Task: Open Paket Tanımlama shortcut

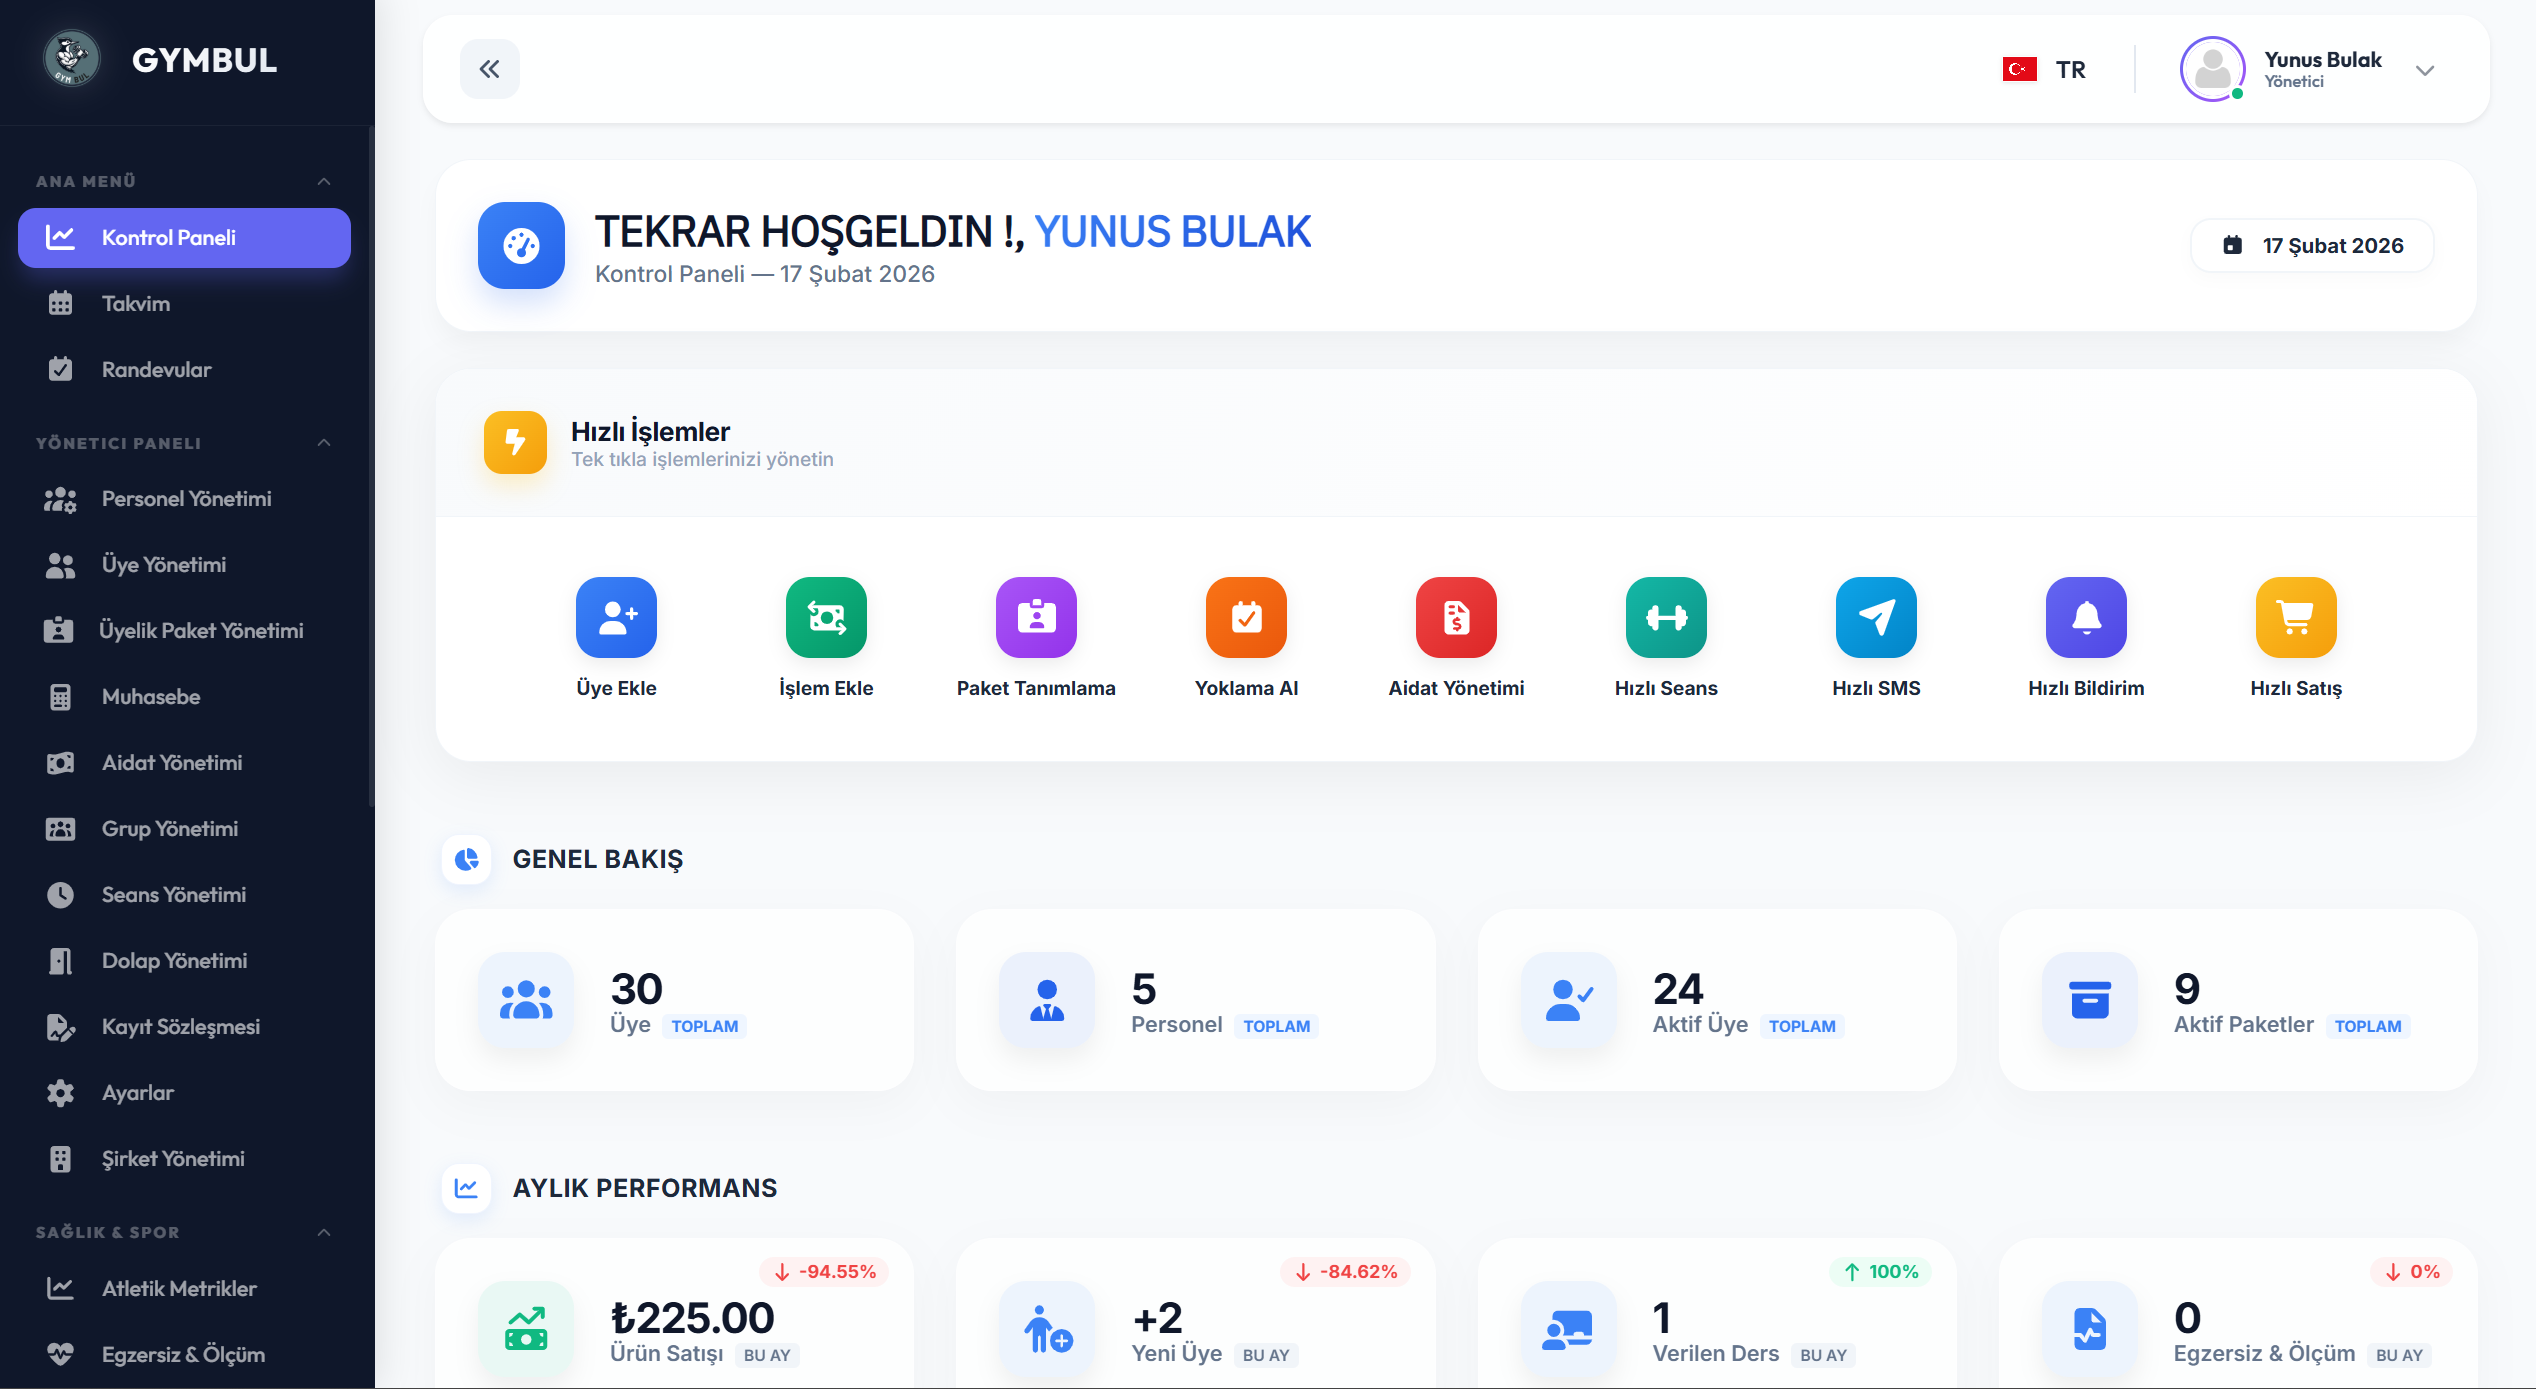Action: [1035, 635]
